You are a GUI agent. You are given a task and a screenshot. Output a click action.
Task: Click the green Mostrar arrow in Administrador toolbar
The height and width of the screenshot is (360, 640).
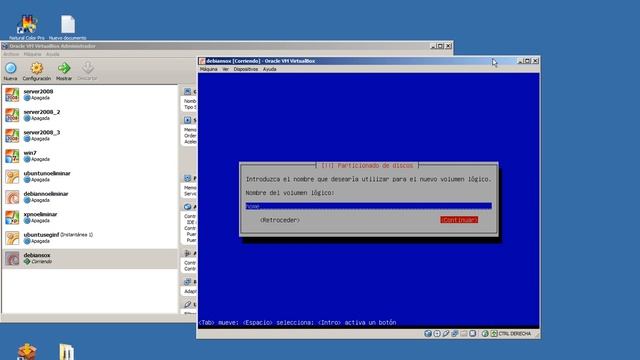(x=64, y=68)
